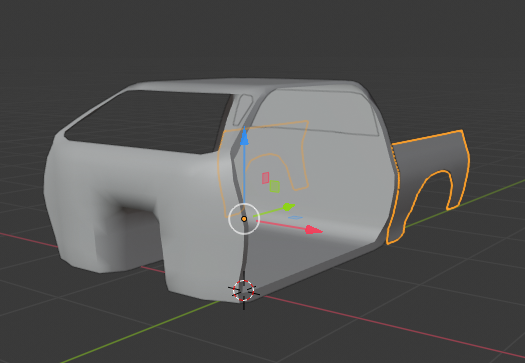Screen dimensions: 525x363
Task: Select the green square plane handle of gizmo
Action: (275, 187)
